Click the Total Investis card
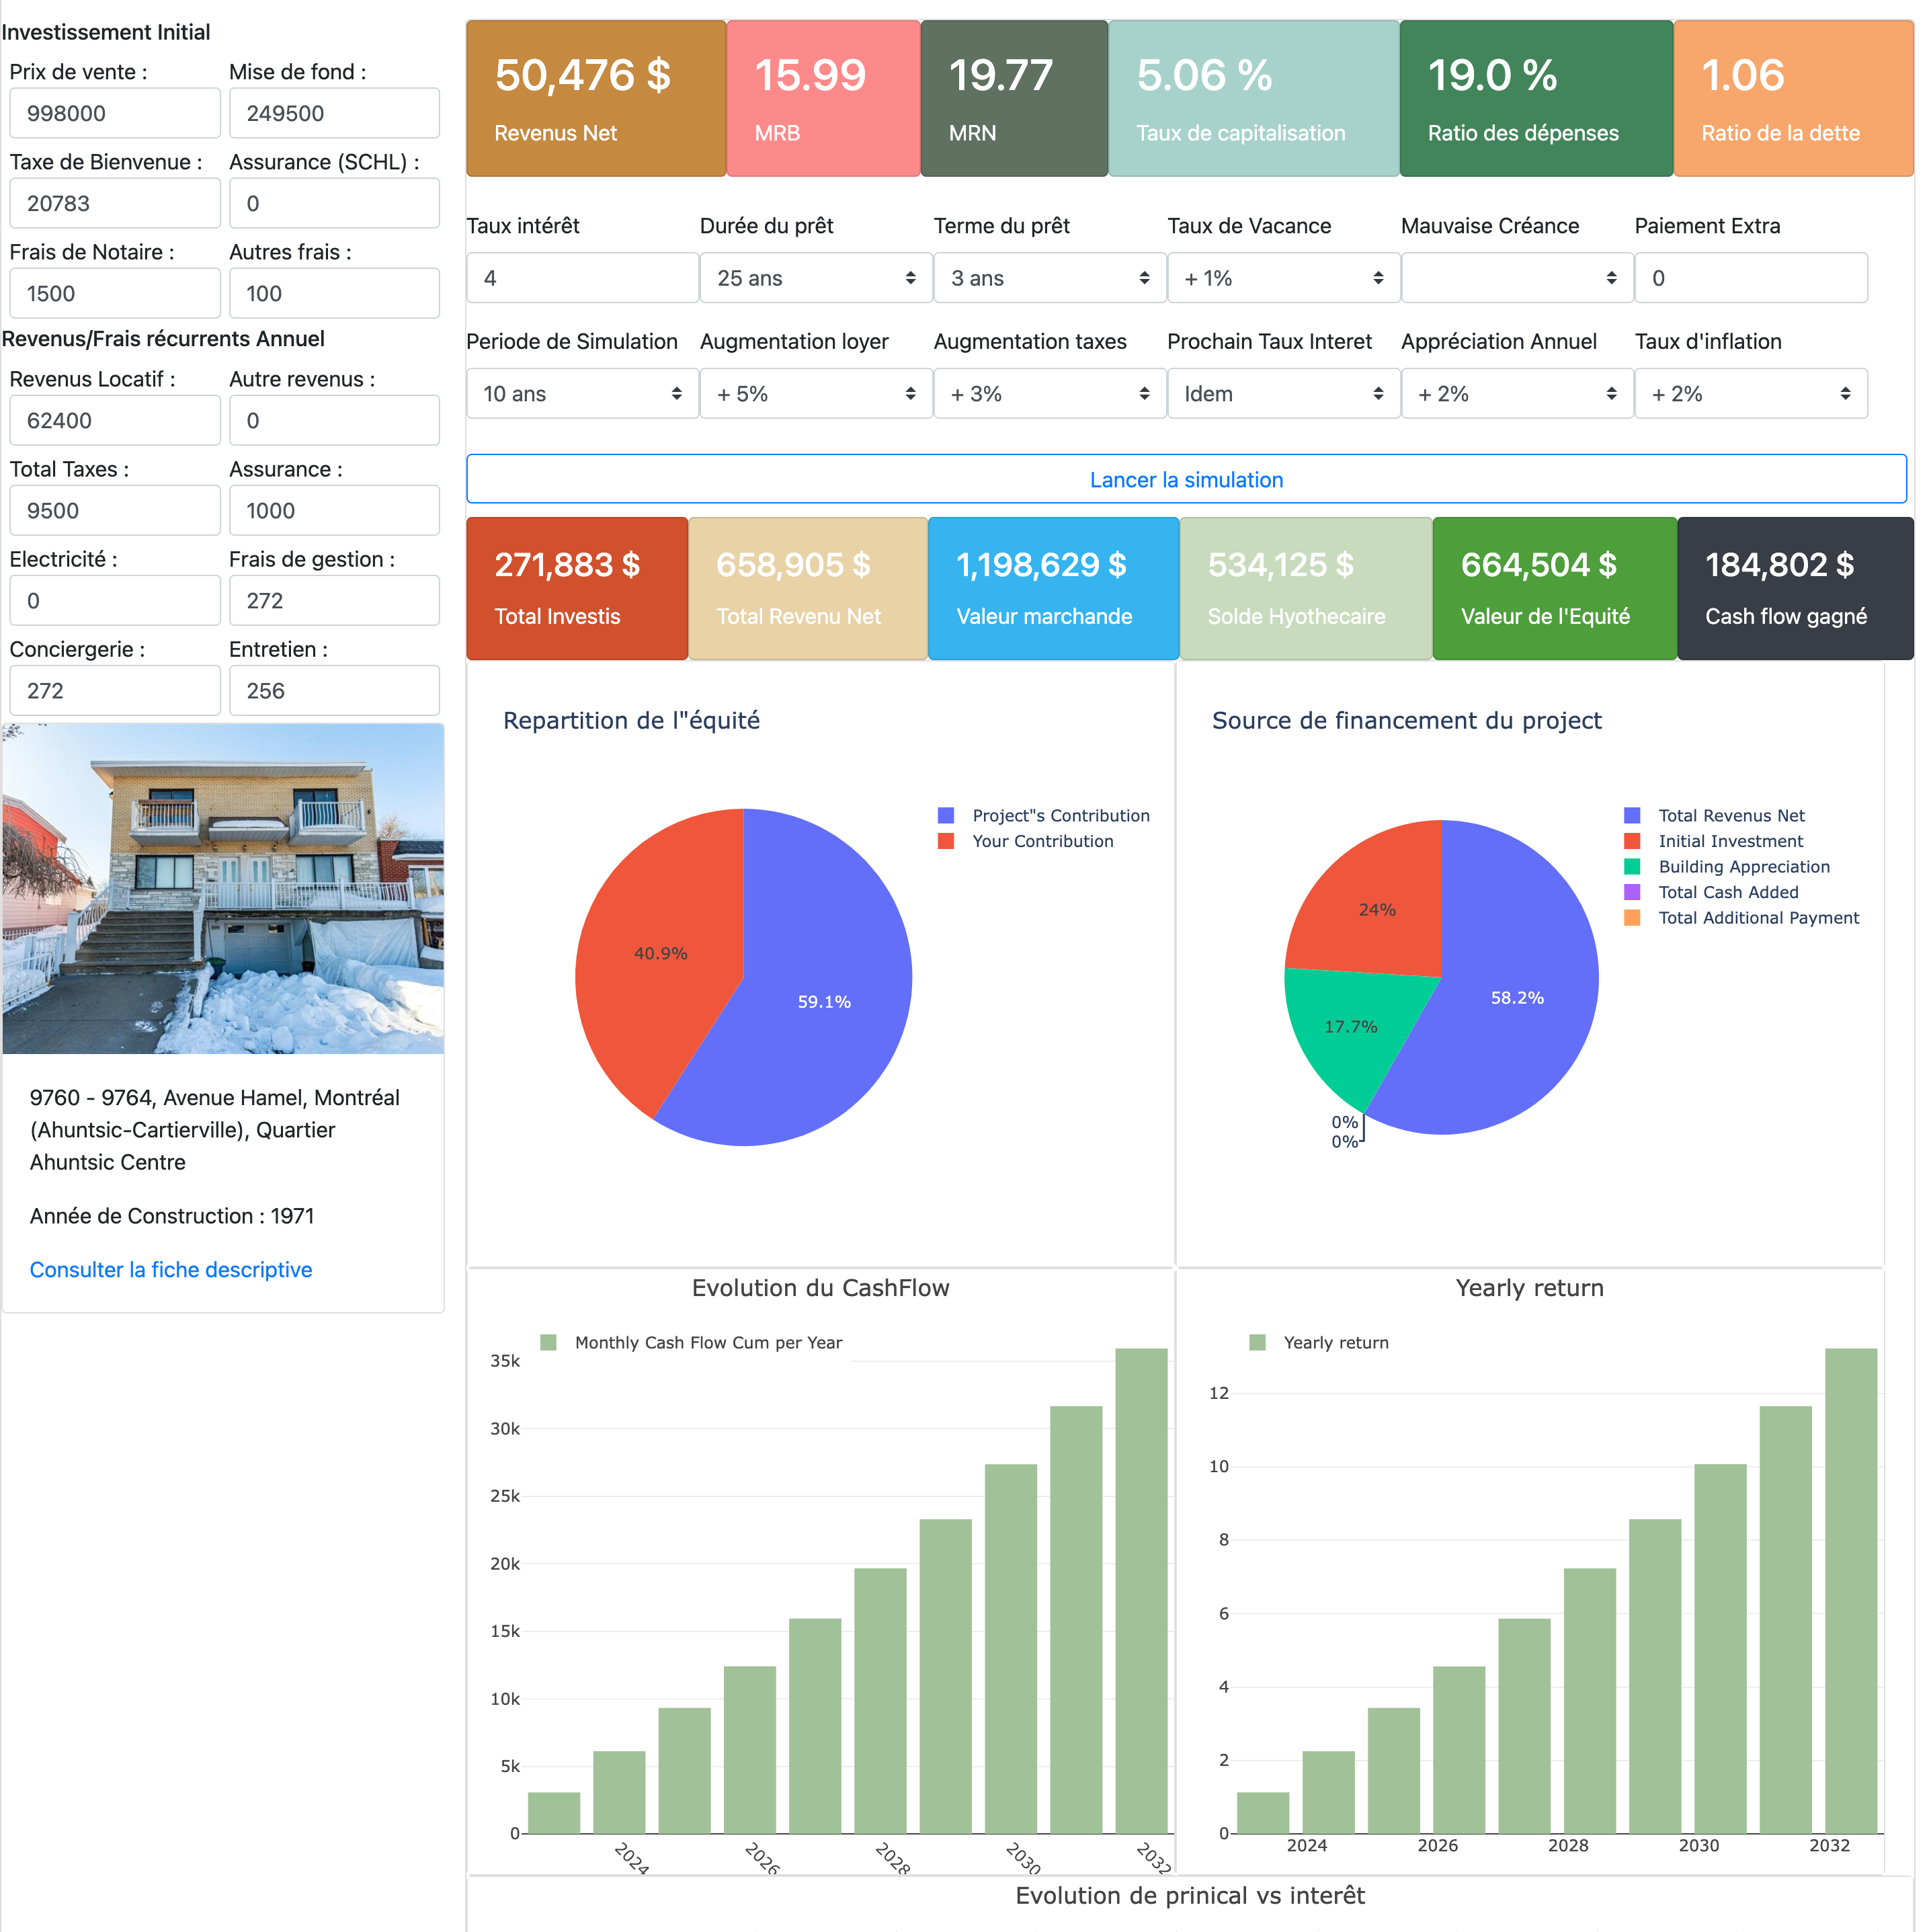 coord(577,588)
